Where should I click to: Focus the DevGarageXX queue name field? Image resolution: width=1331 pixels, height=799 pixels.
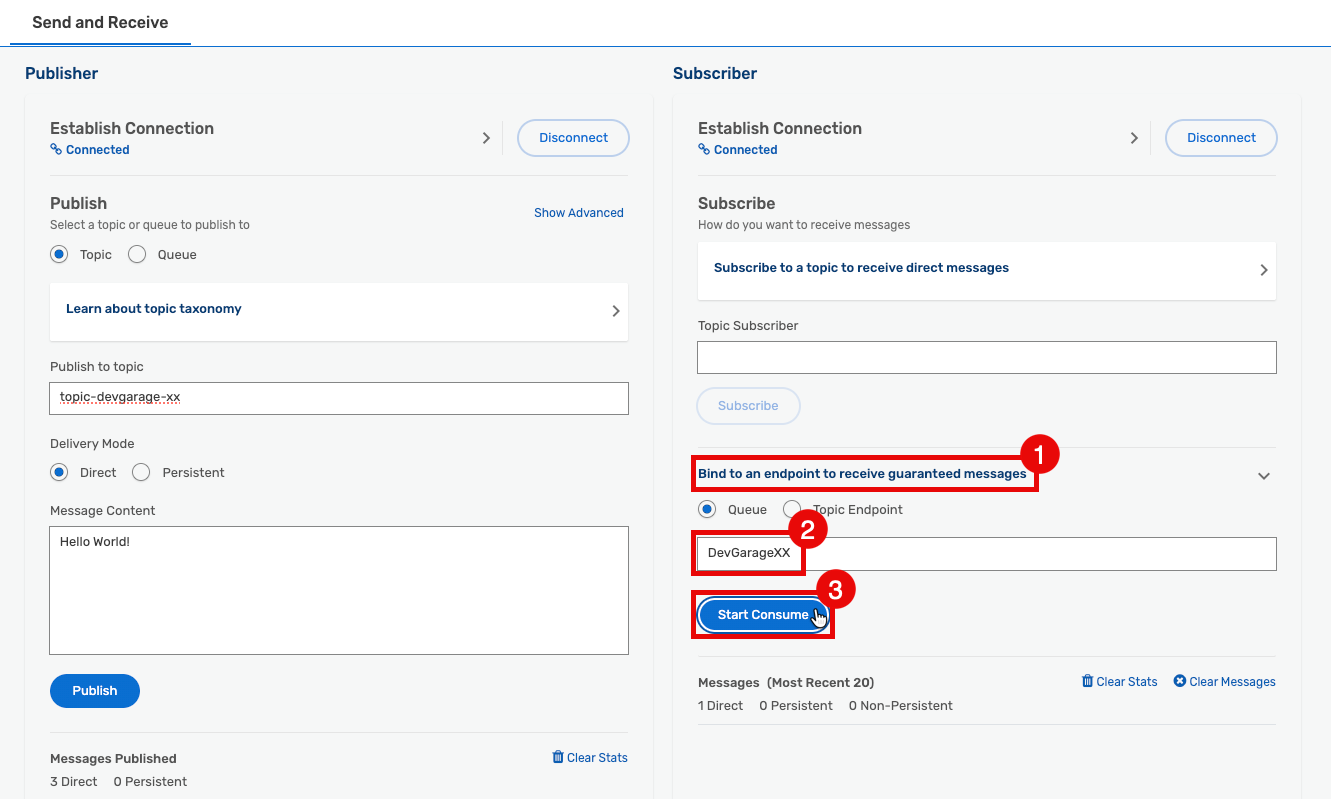(987, 554)
